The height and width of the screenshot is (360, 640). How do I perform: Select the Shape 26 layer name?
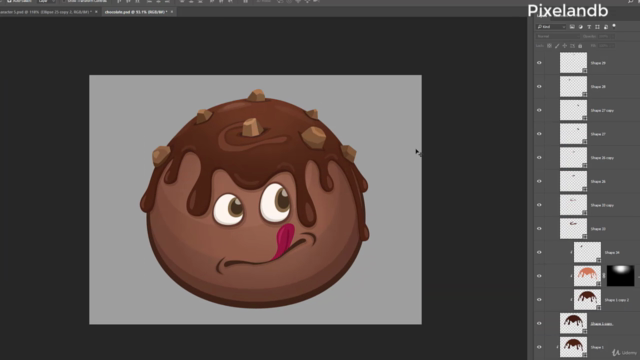pos(598,182)
